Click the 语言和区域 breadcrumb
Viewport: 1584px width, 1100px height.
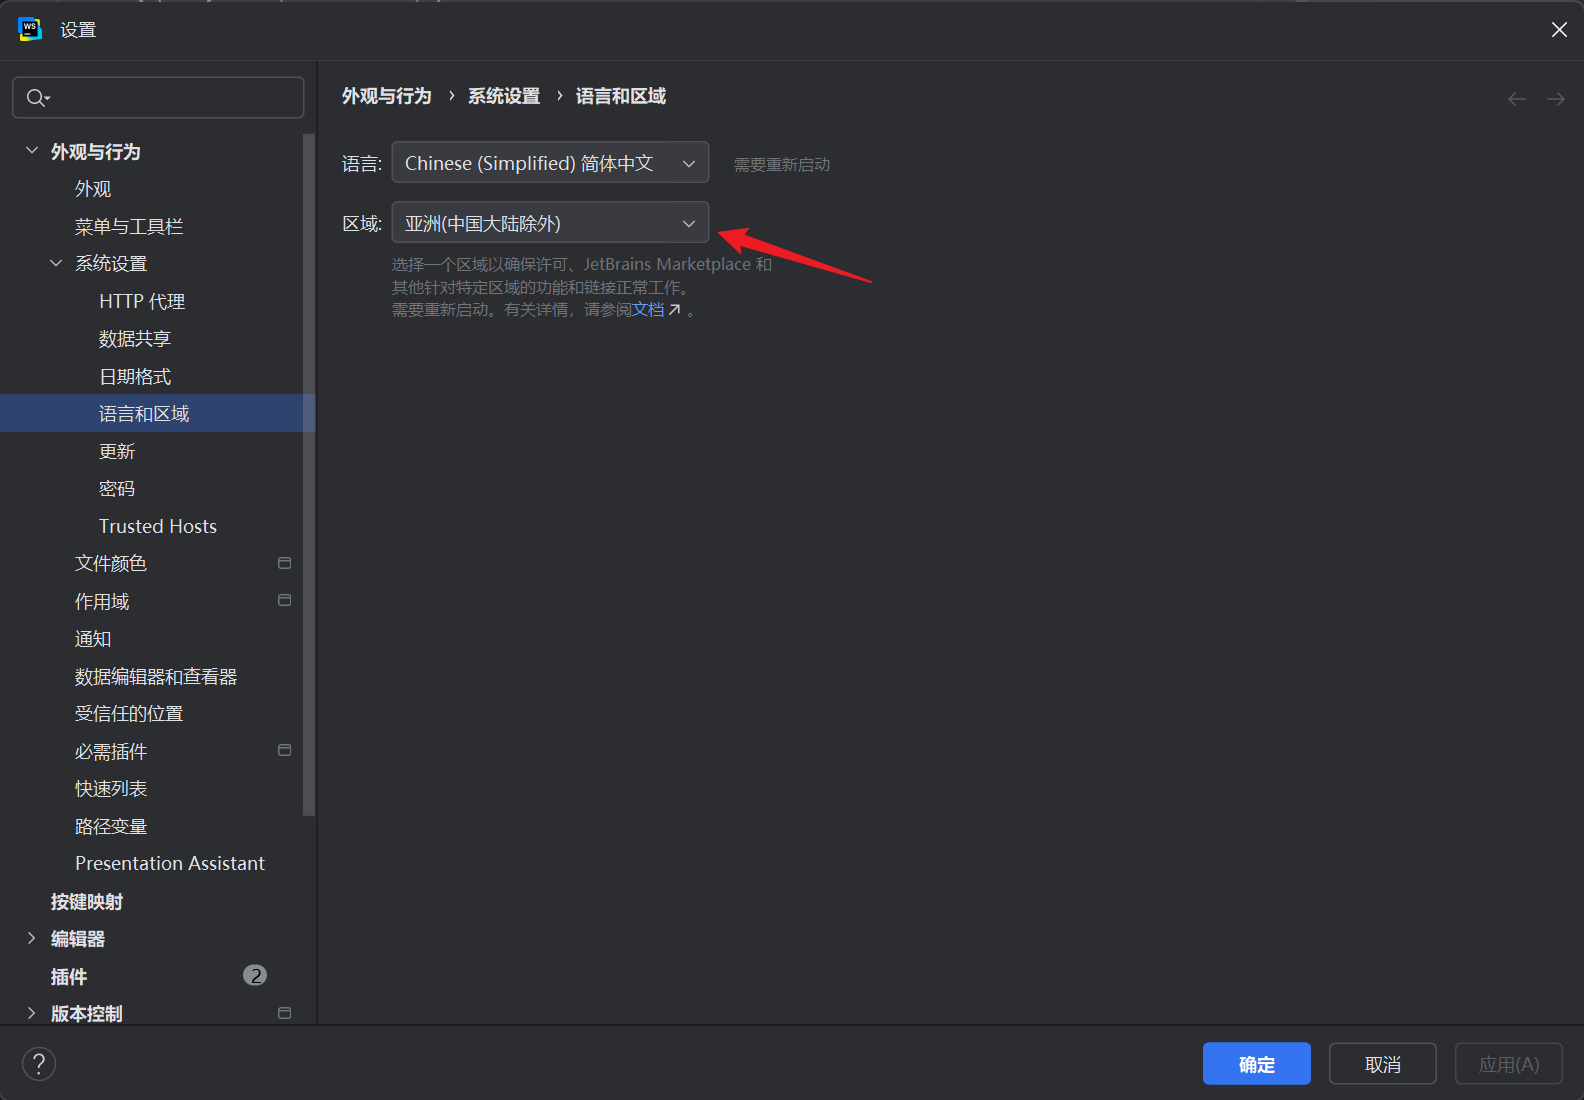tap(621, 96)
